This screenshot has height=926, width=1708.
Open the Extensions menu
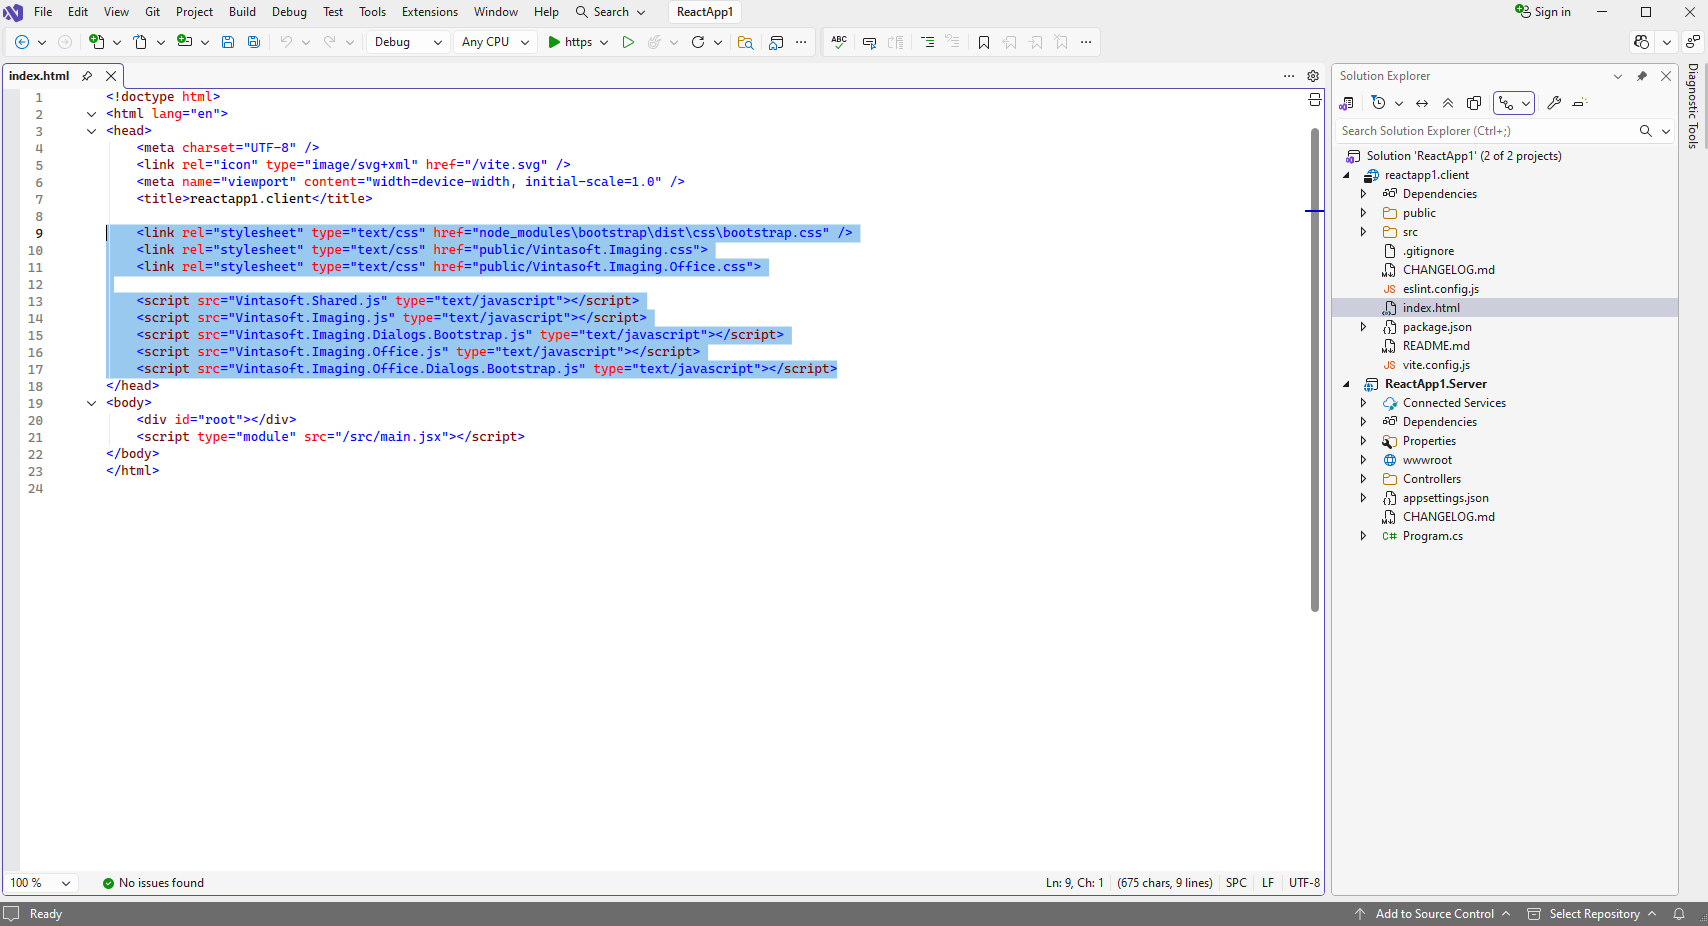point(429,12)
